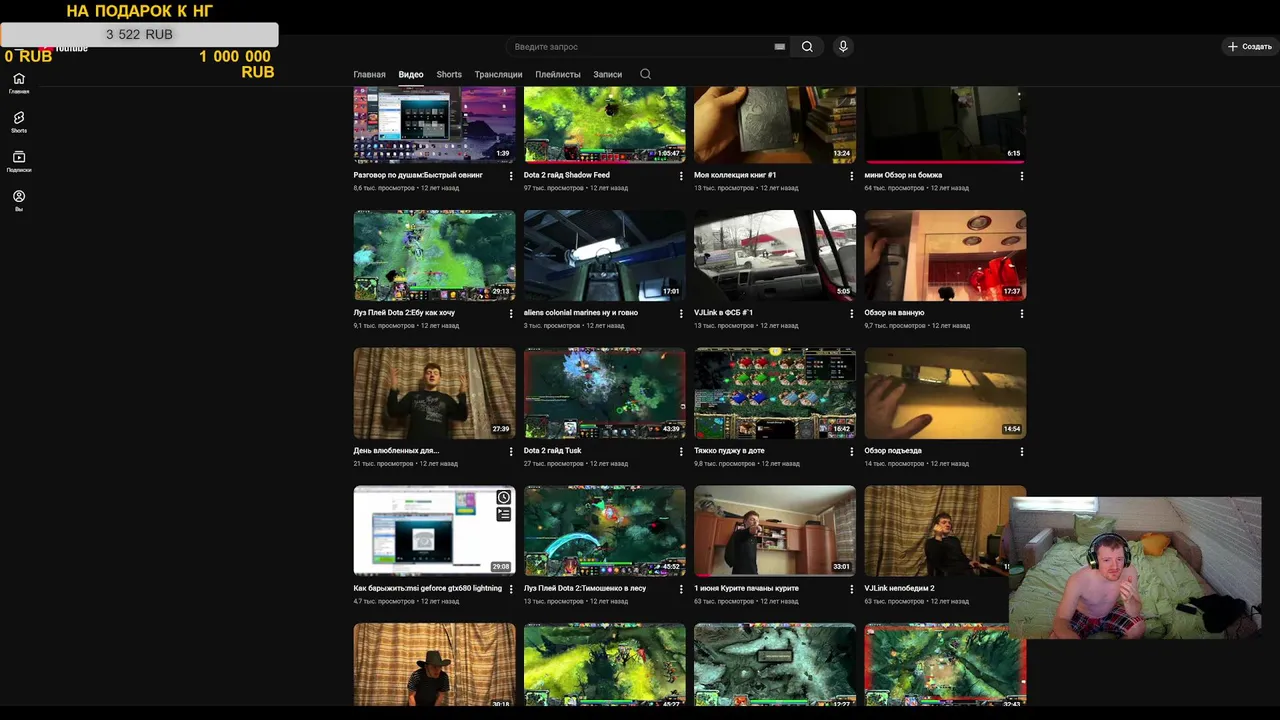
Task: Open Подписки in the left sidebar
Action: click(19, 161)
